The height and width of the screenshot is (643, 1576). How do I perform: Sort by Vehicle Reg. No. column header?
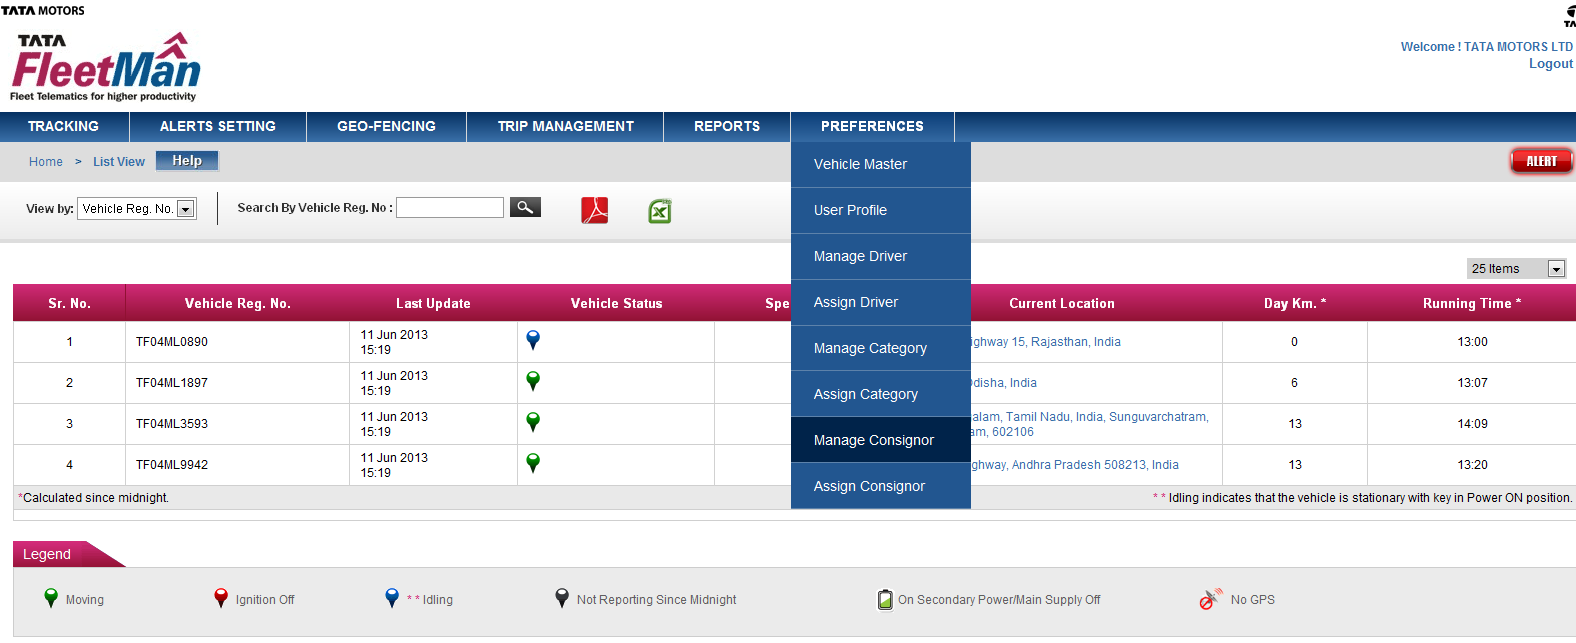(238, 303)
